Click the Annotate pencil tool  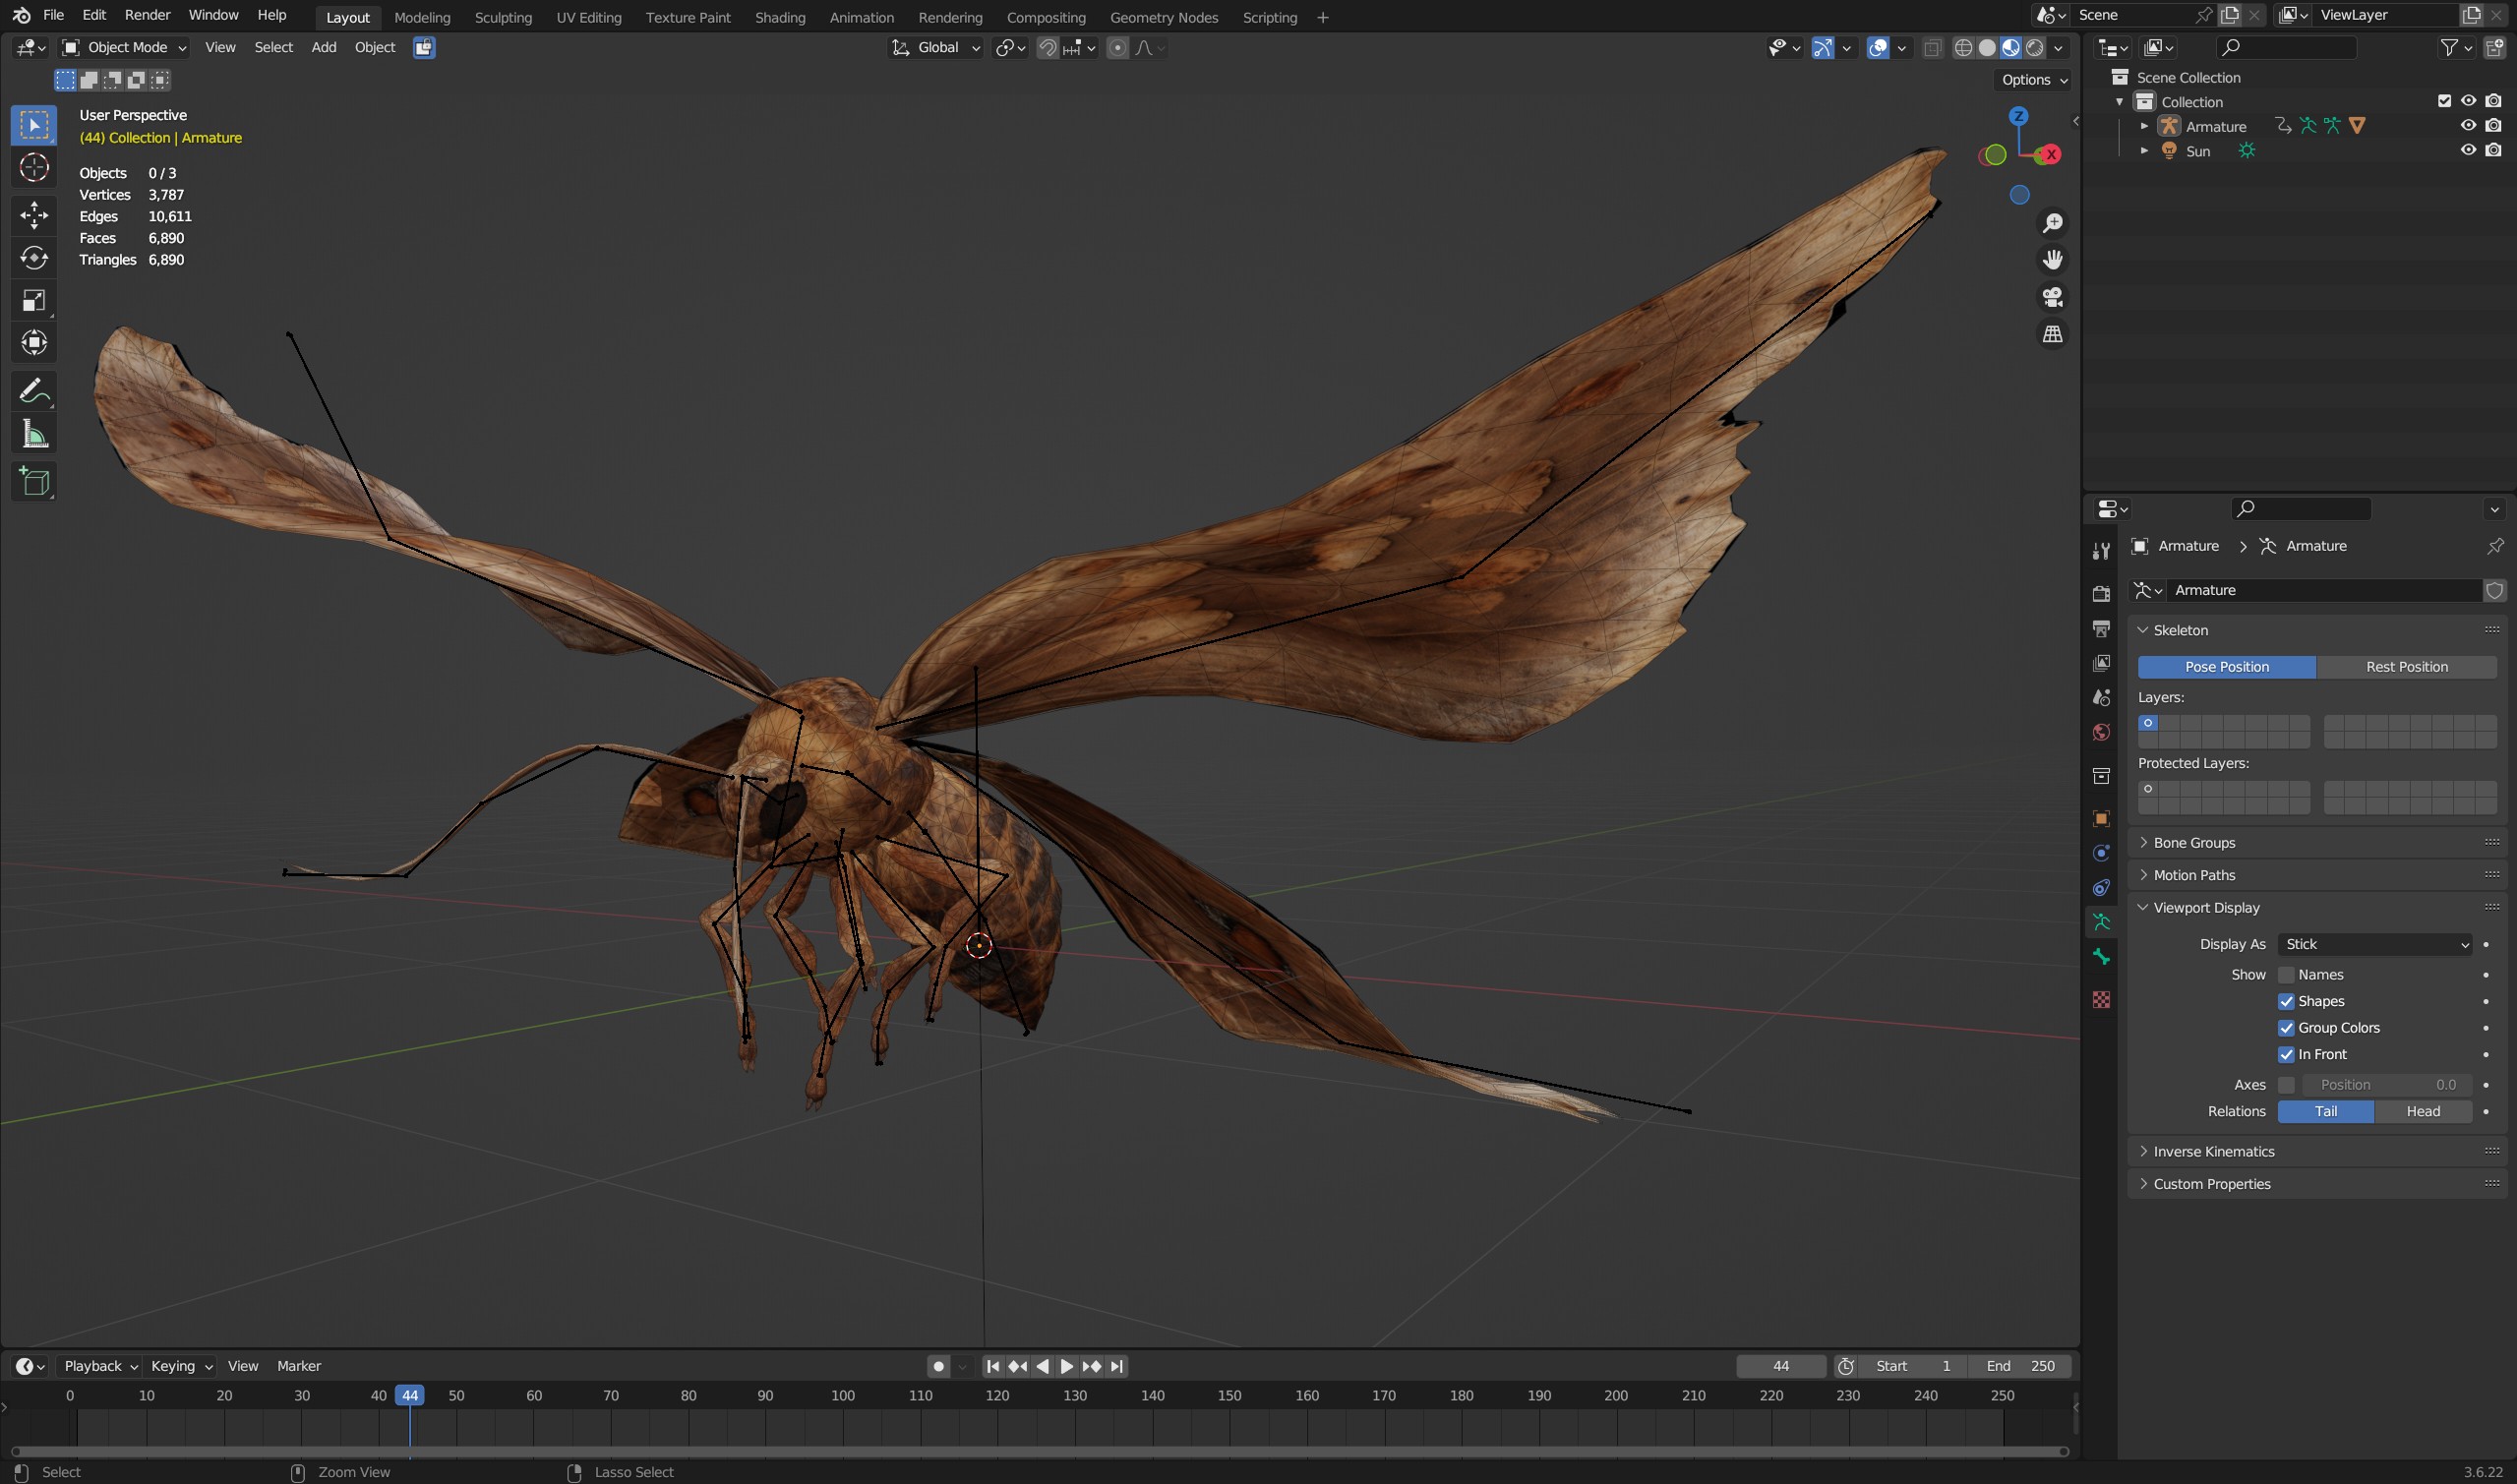(34, 391)
